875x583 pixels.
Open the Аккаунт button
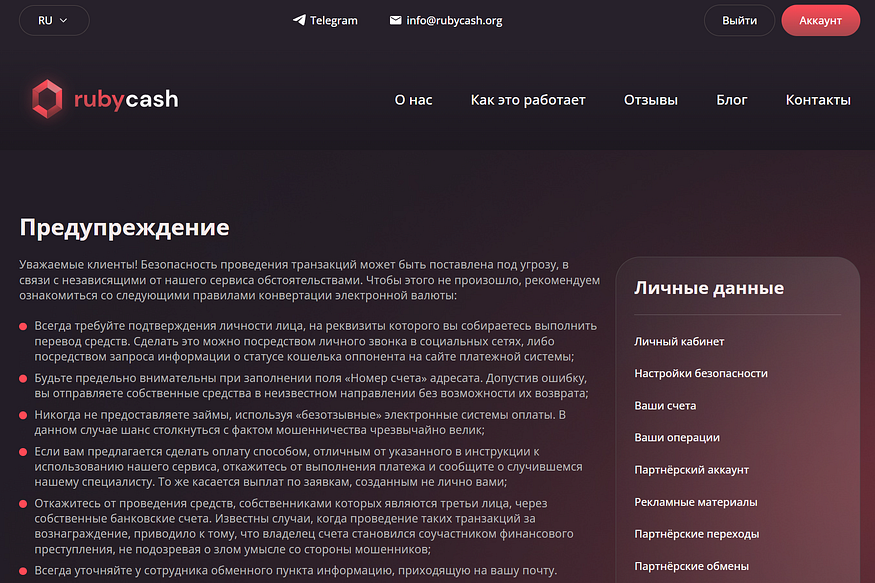(x=820, y=21)
